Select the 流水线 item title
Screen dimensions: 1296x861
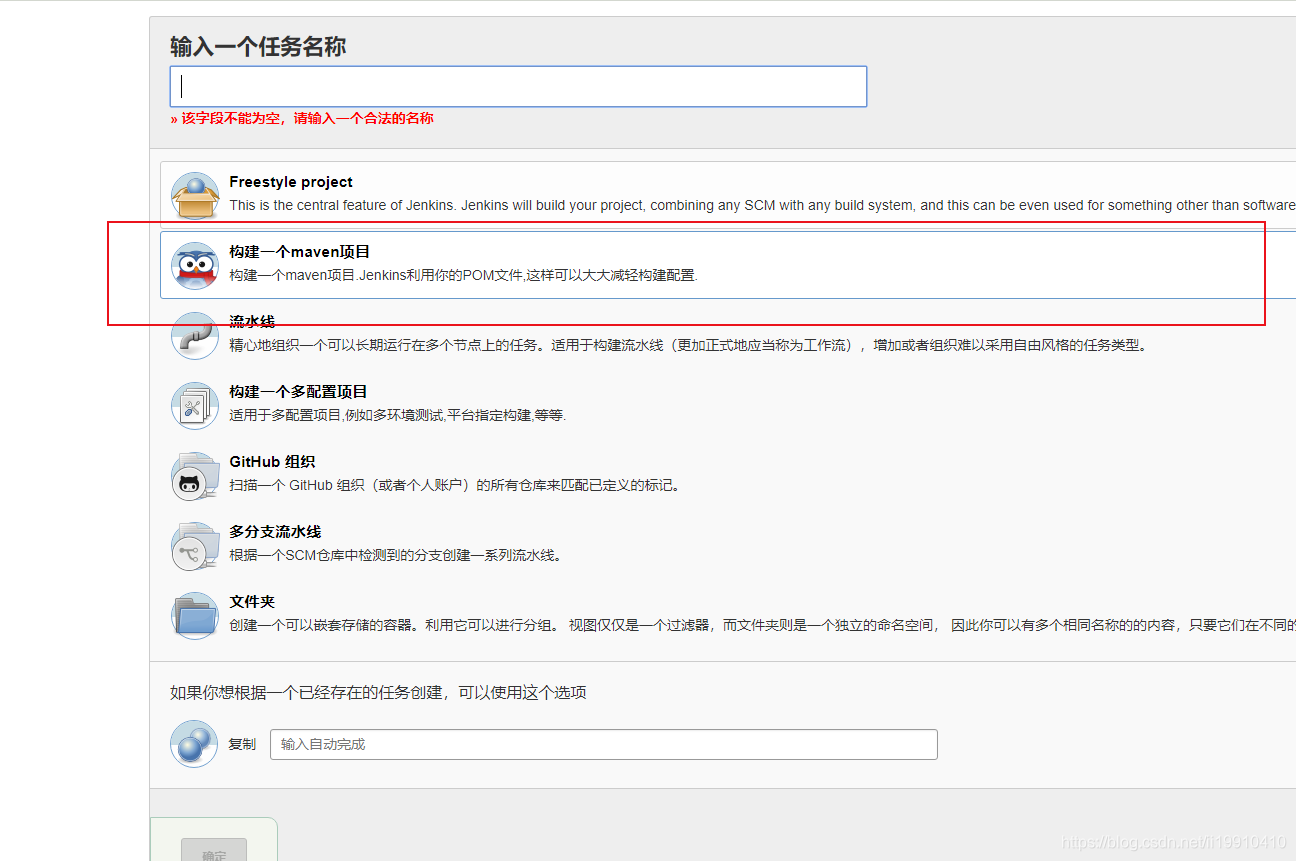pyautogui.click(x=252, y=322)
